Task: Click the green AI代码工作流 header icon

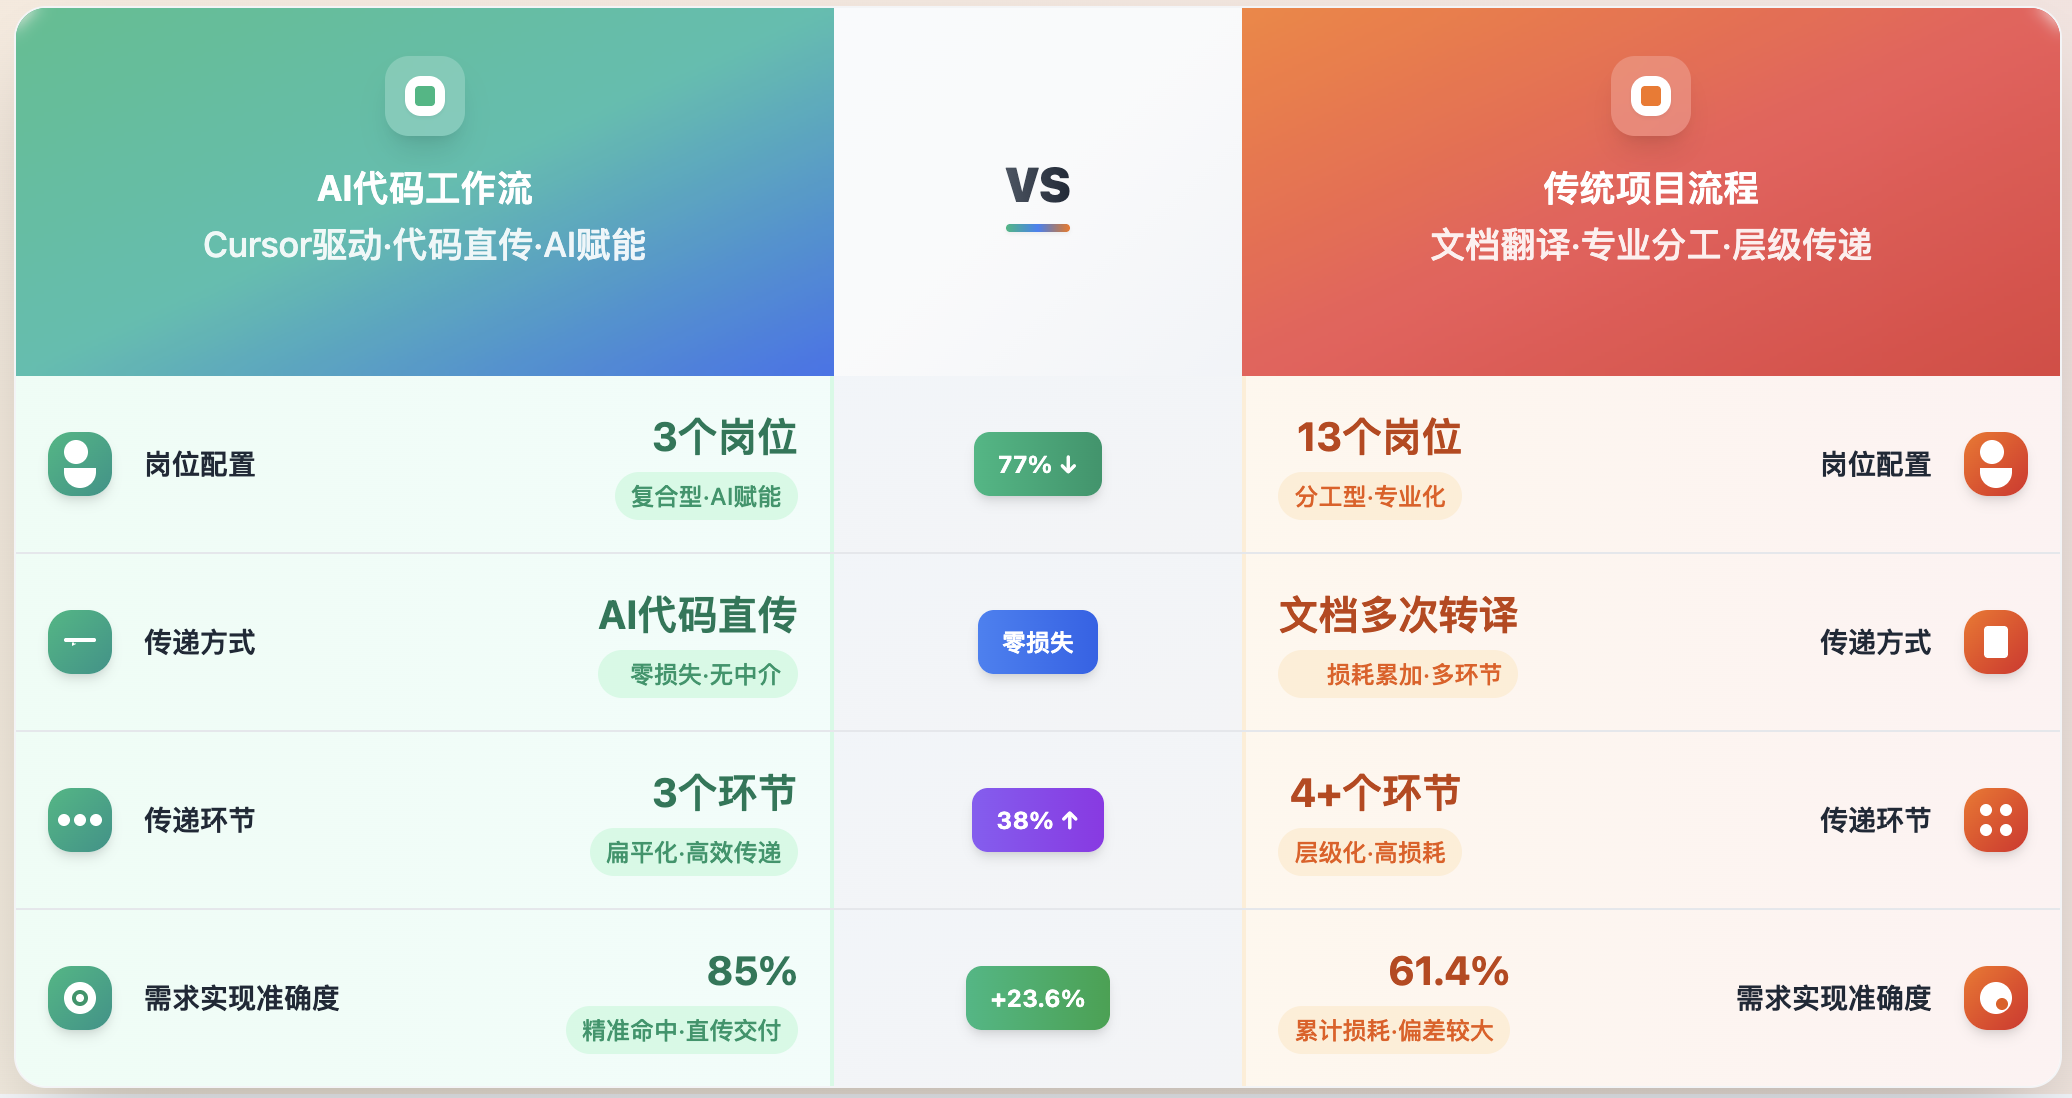Action: tap(425, 96)
